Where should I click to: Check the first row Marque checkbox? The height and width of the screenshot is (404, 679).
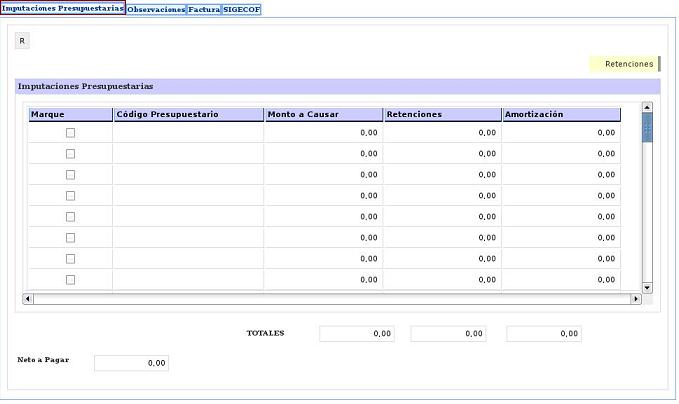[70, 132]
